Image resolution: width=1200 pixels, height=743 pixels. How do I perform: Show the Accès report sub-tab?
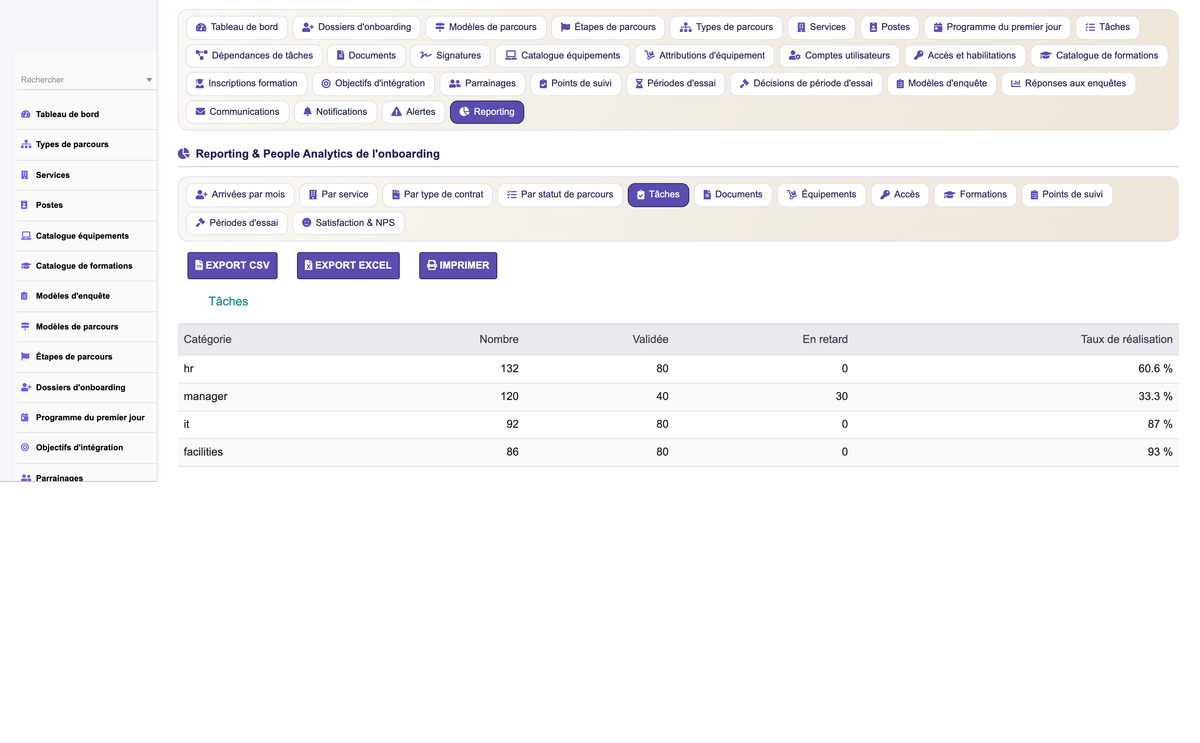[x=900, y=194]
